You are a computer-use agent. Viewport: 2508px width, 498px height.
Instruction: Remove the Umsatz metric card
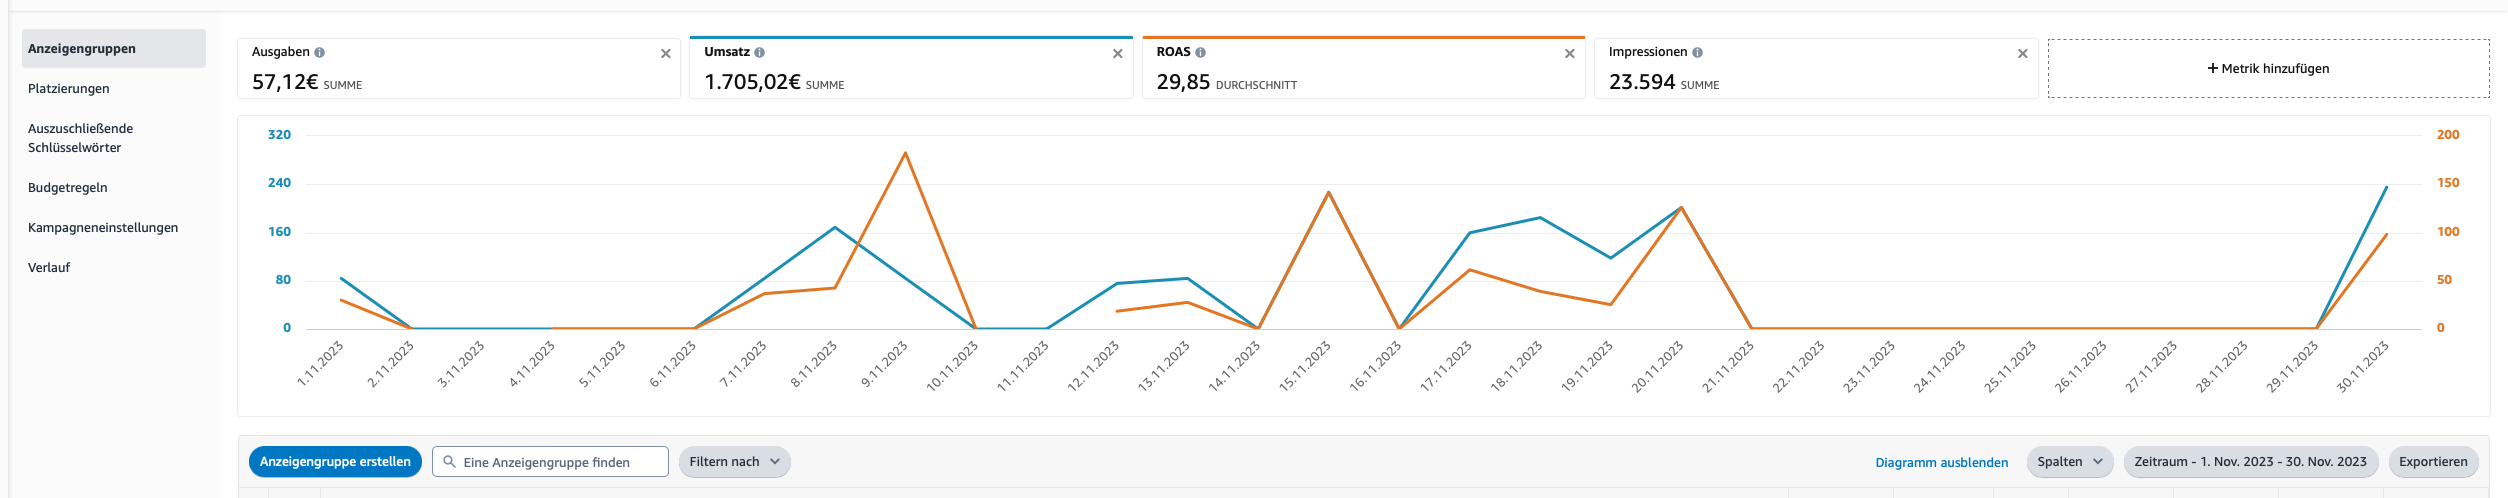point(1117,54)
